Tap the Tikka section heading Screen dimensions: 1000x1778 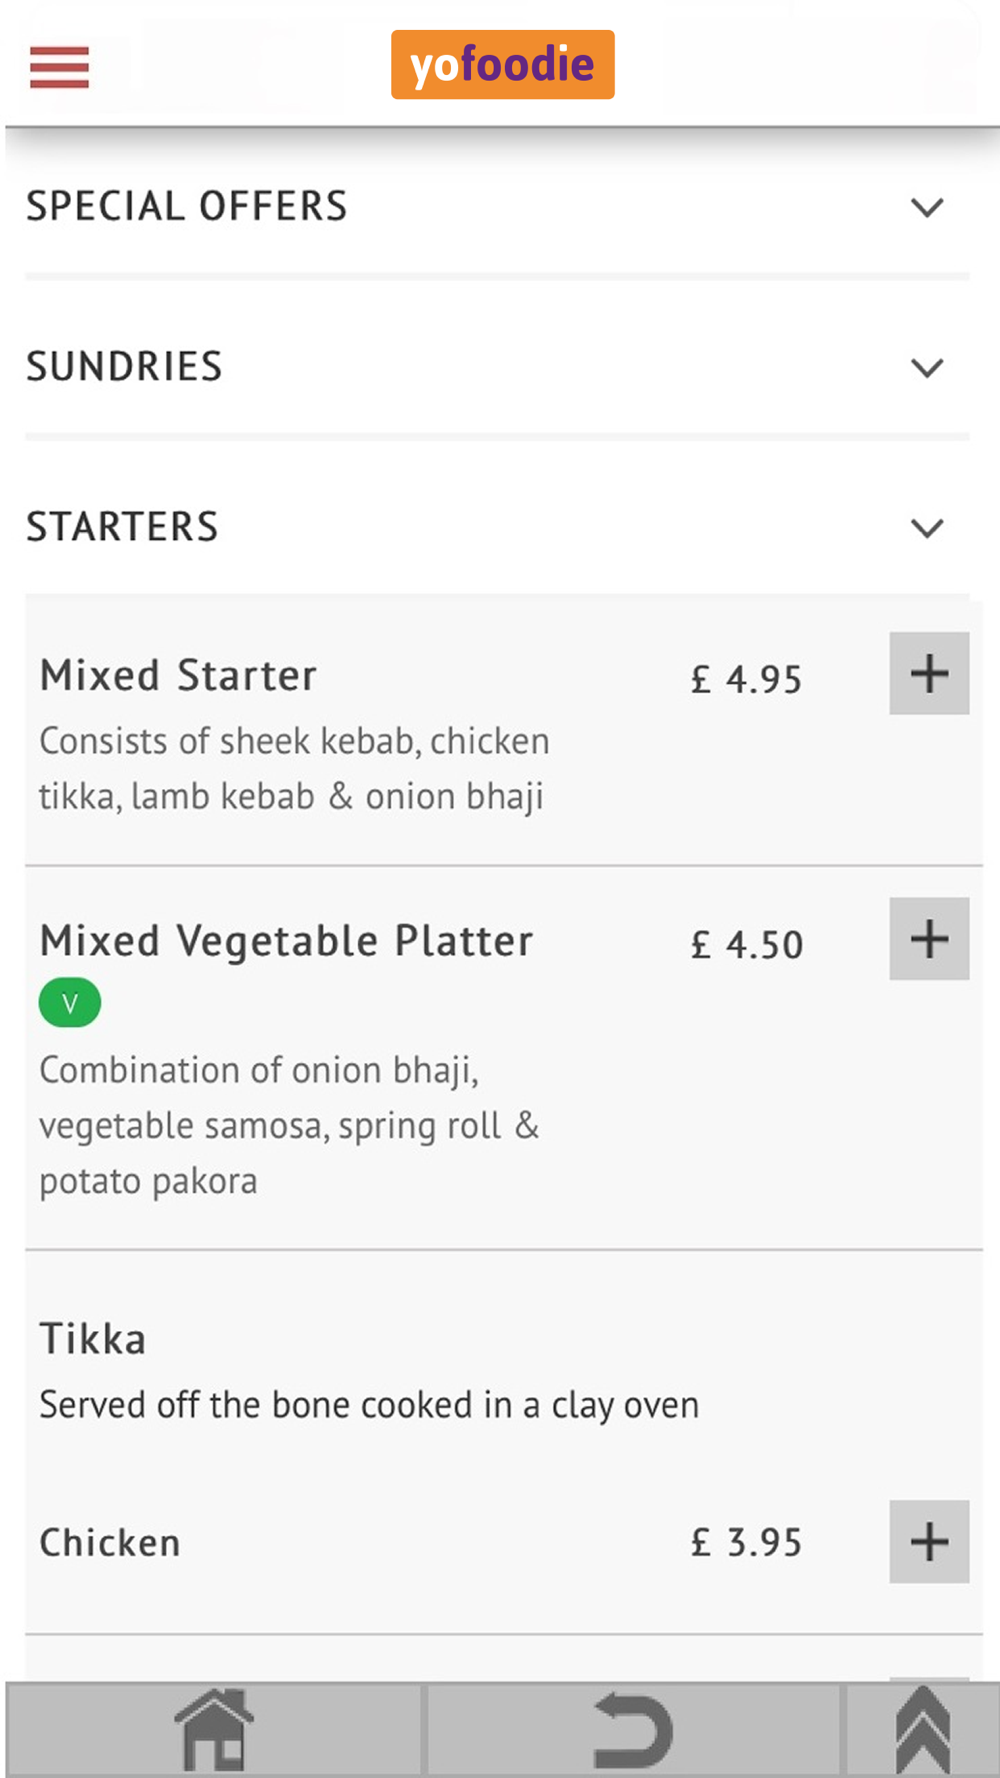[93, 1339]
